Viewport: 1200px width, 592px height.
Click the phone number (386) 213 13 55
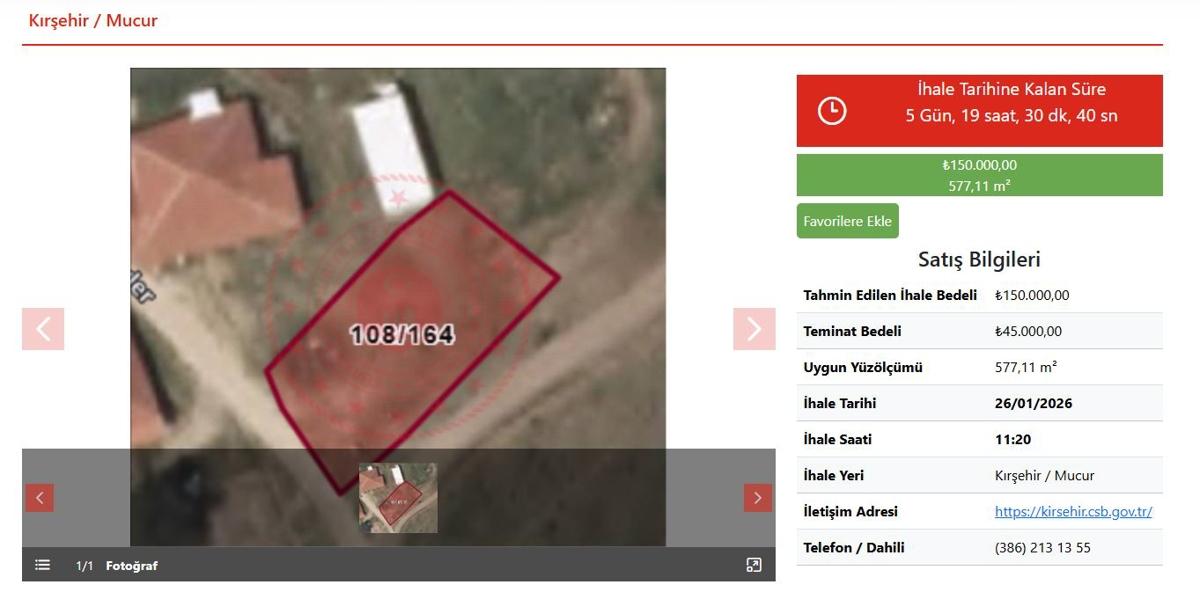coord(1043,547)
